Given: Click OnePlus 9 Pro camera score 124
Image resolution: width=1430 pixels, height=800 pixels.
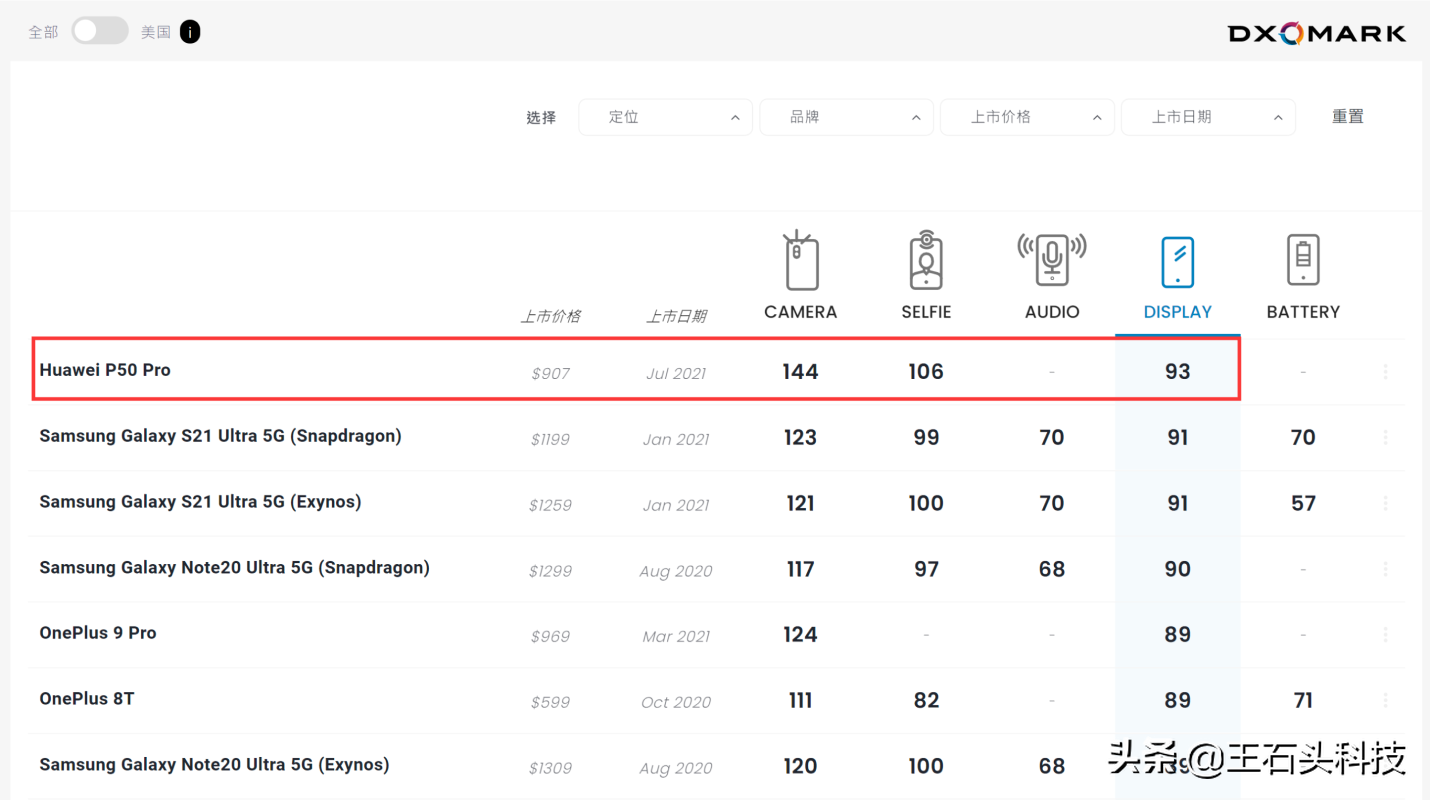Looking at the screenshot, I should click(800, 635).
